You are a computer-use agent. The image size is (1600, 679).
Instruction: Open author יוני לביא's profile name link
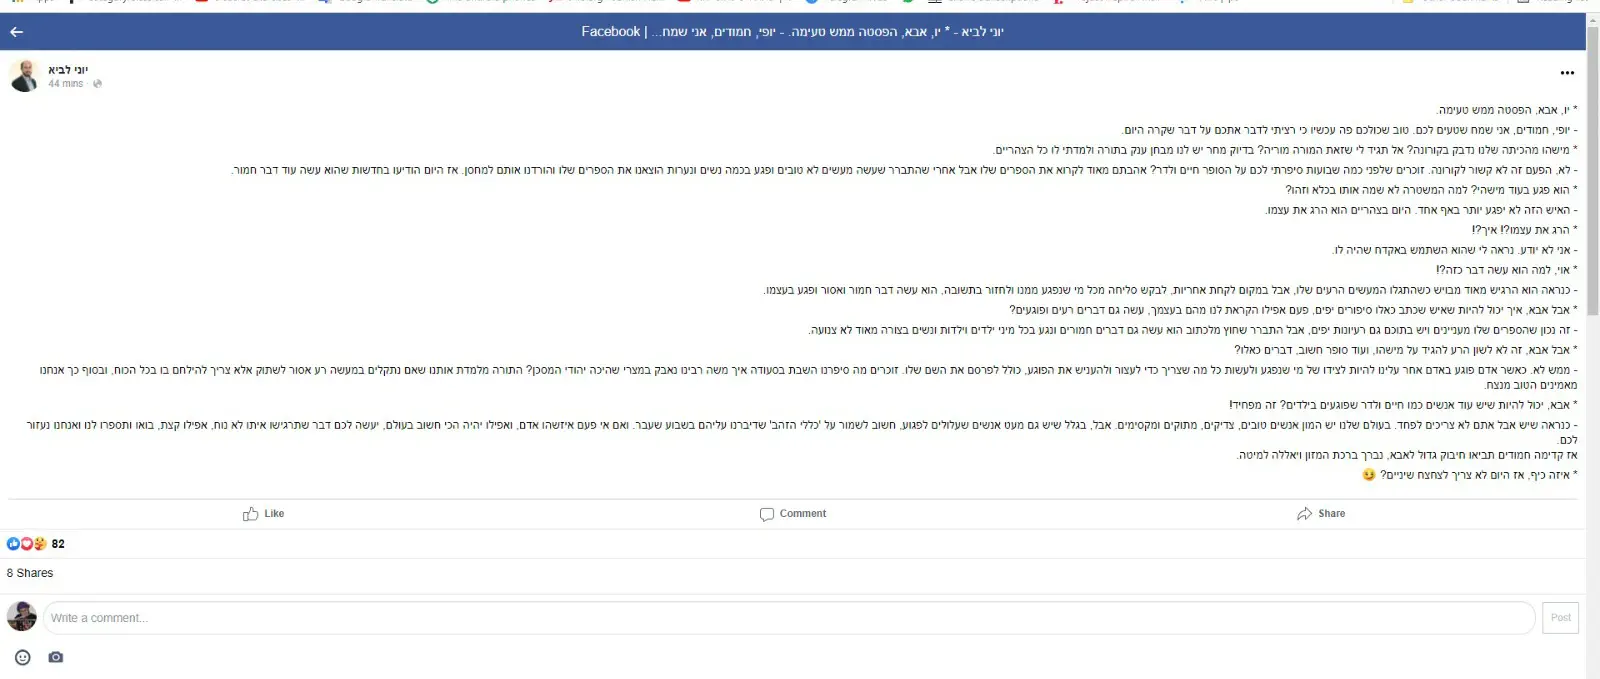(x=68, y=69)
